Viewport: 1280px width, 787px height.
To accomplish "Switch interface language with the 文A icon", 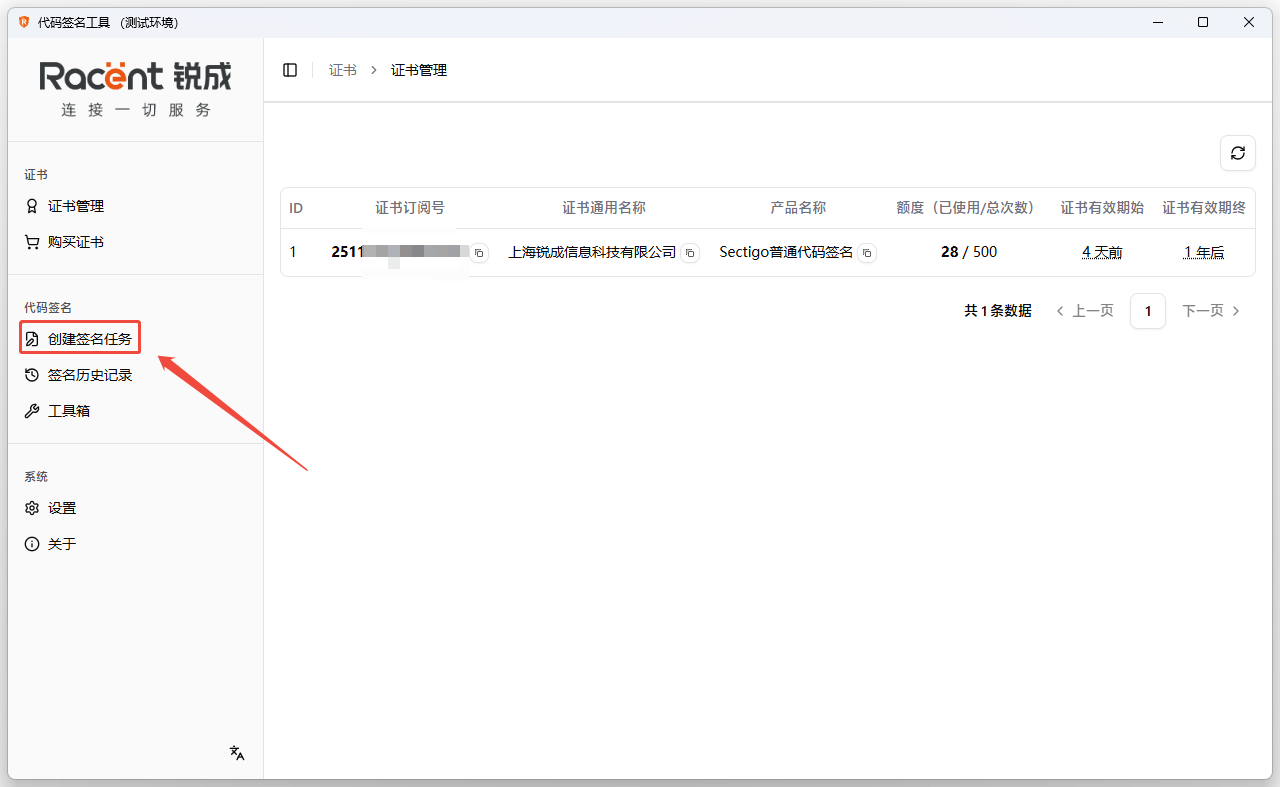I will tap(236, 752).
